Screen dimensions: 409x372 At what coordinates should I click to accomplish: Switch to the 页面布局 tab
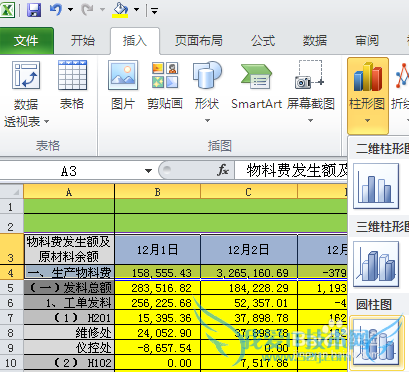(199, 41)
